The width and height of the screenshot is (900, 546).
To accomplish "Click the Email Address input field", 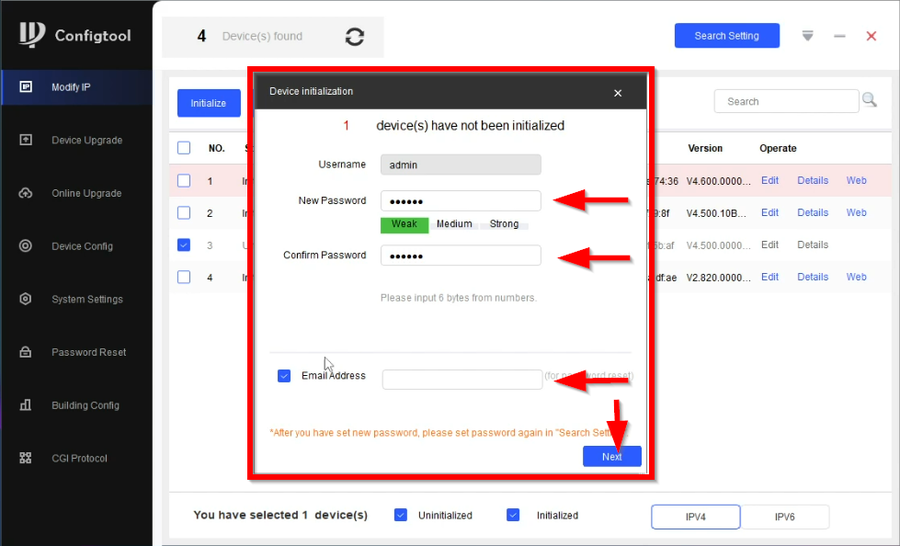I will pyautogui.click(x=462, y=380).
